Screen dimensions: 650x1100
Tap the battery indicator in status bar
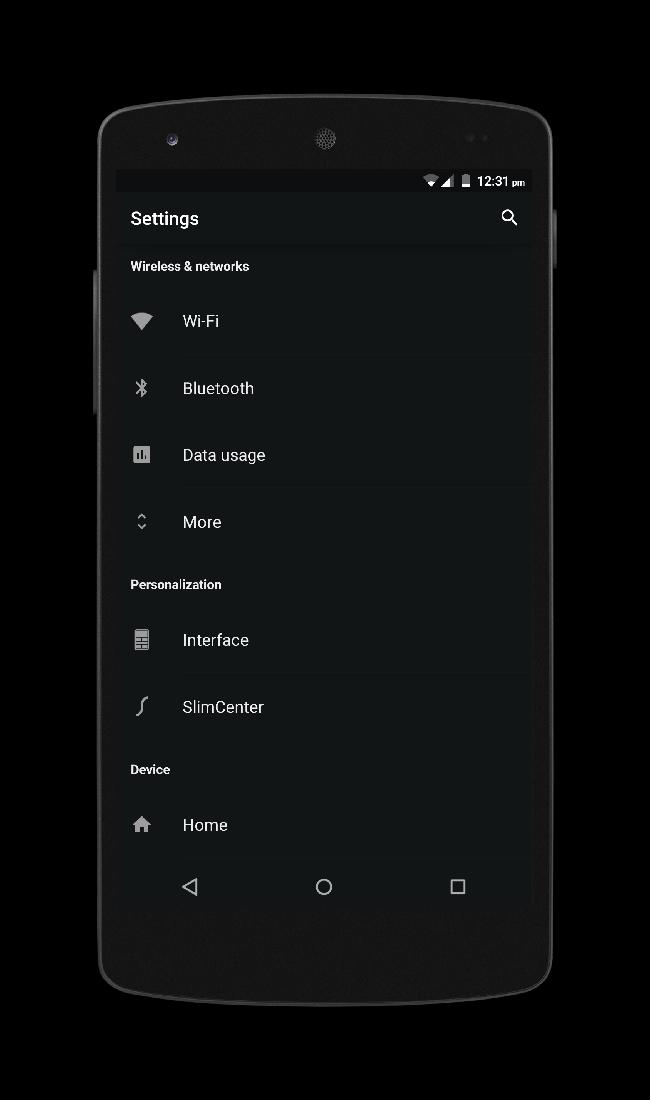465,181
